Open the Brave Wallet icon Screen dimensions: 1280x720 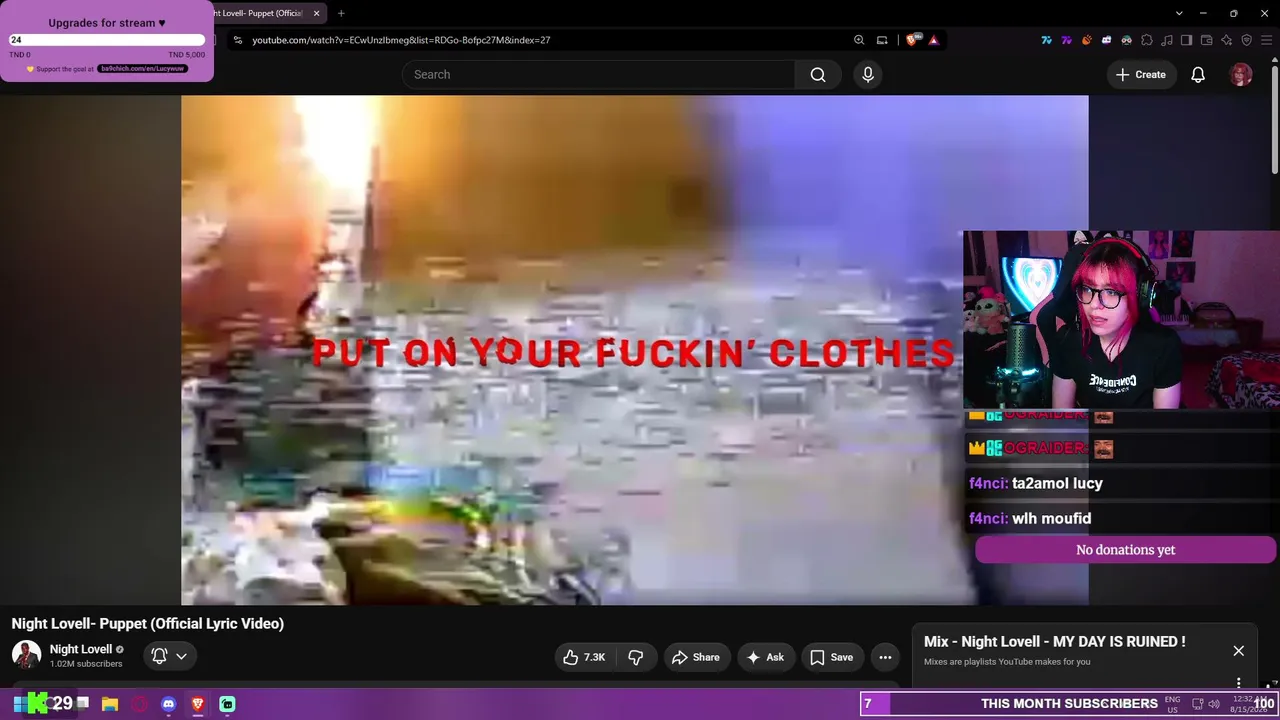click(x=1207, y=40)
